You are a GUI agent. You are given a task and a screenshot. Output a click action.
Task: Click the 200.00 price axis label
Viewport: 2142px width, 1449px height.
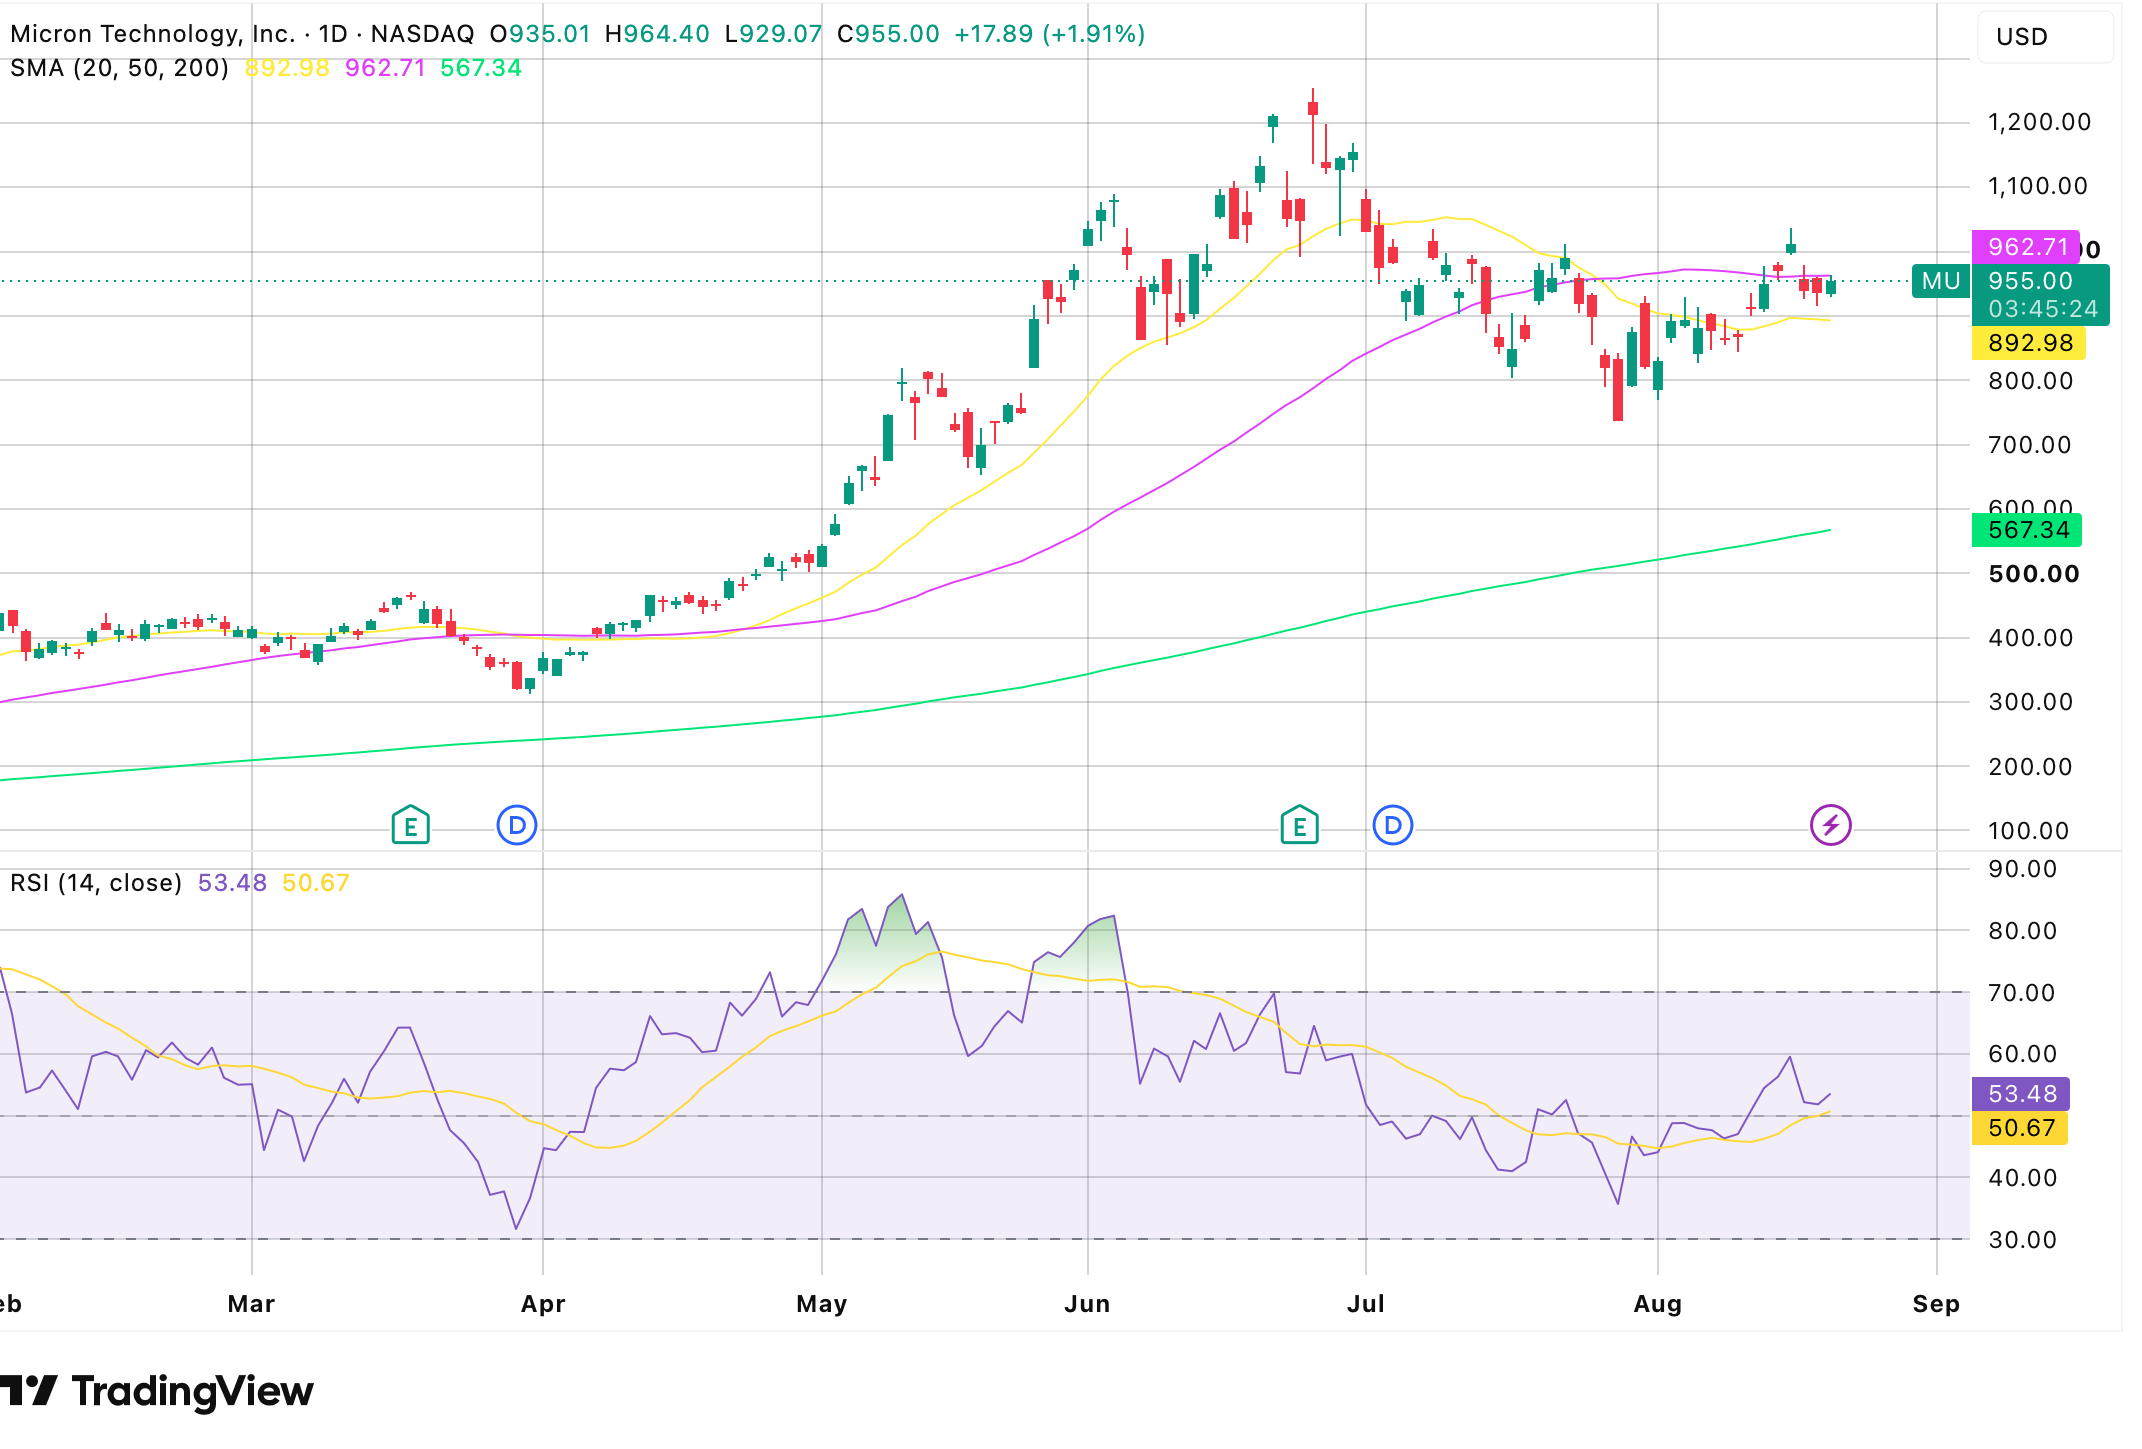[x=2030, y=767]
